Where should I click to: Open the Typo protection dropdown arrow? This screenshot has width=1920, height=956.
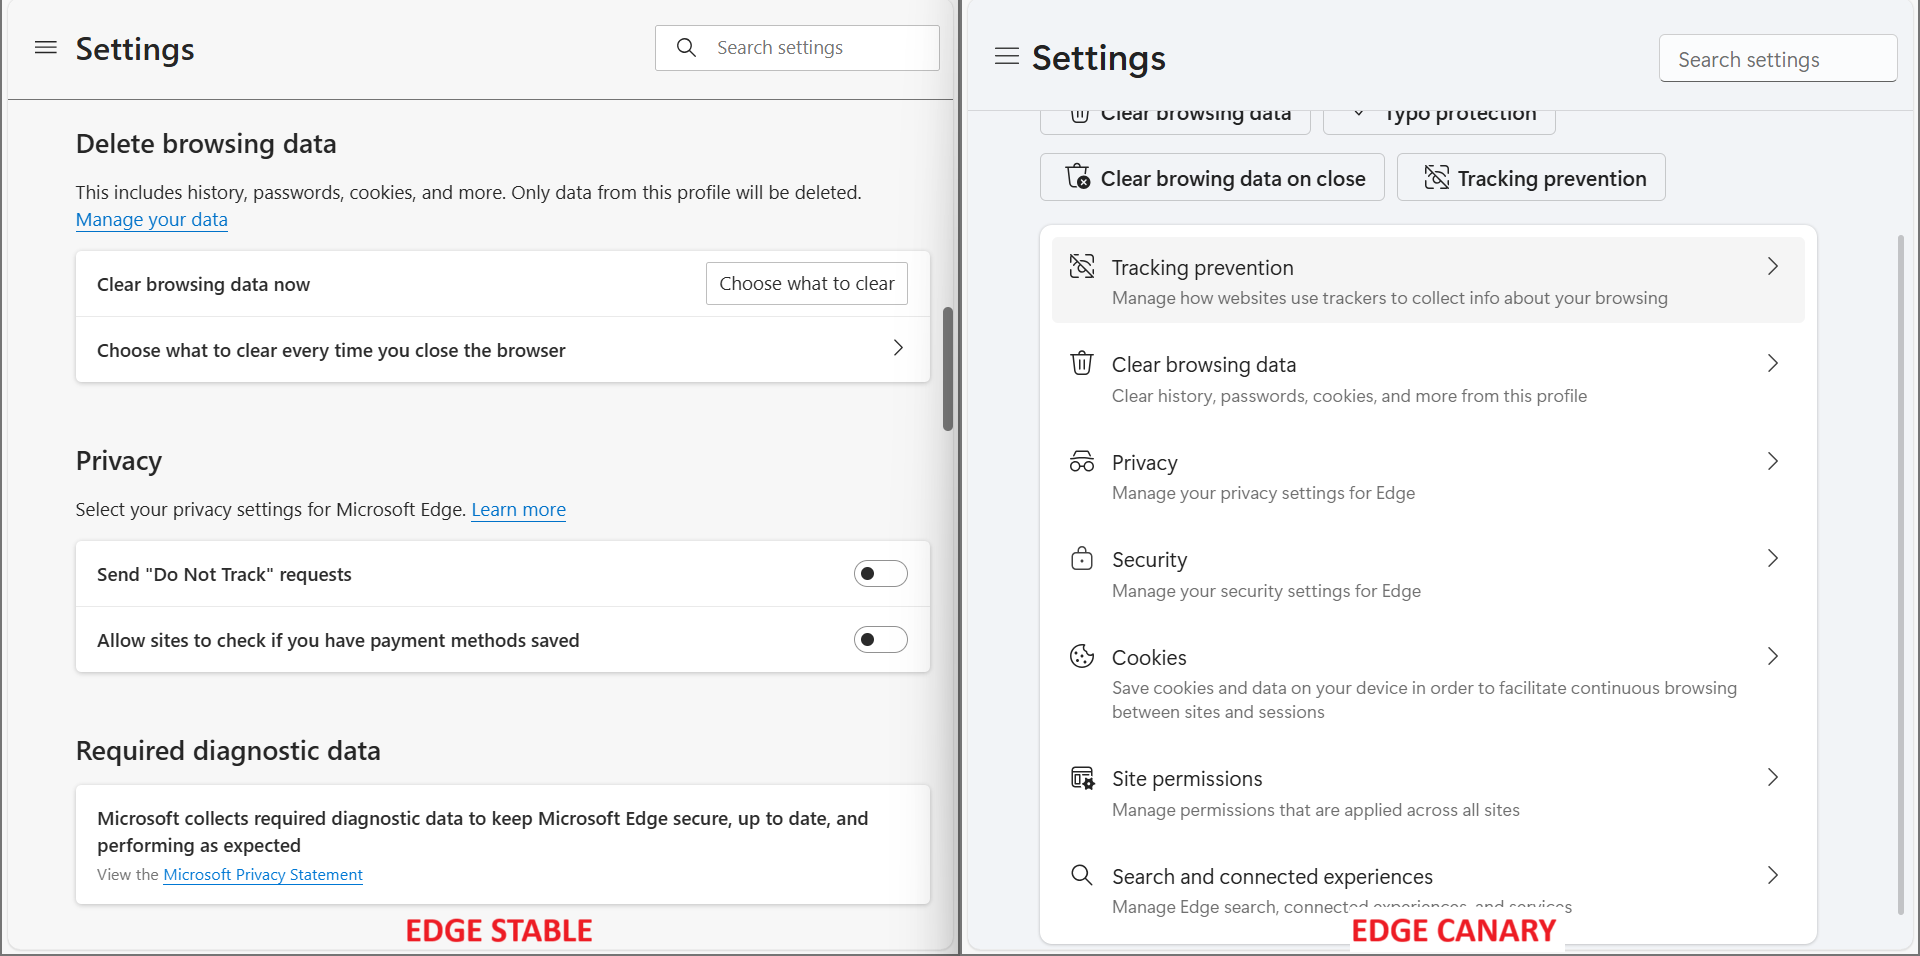(x=1359, y=113)
